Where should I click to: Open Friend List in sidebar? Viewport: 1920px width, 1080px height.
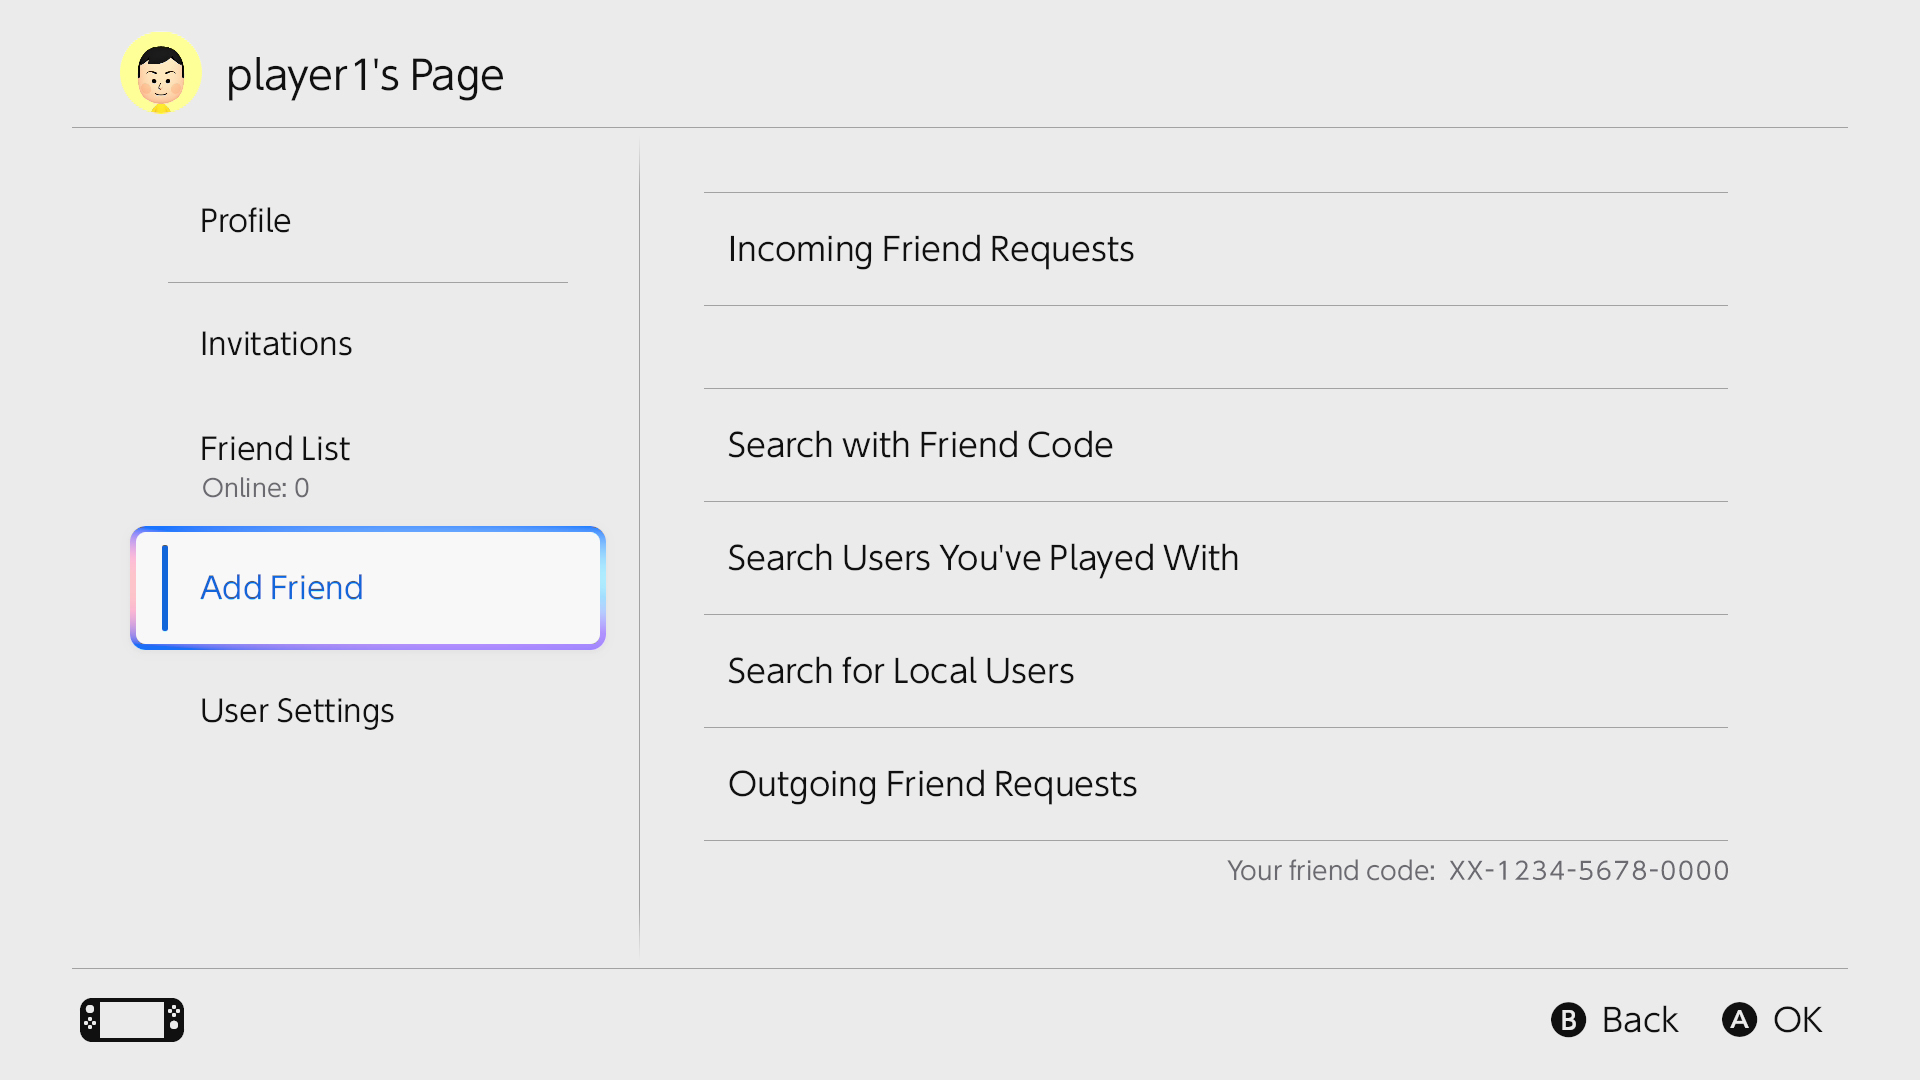coord(368,465)
